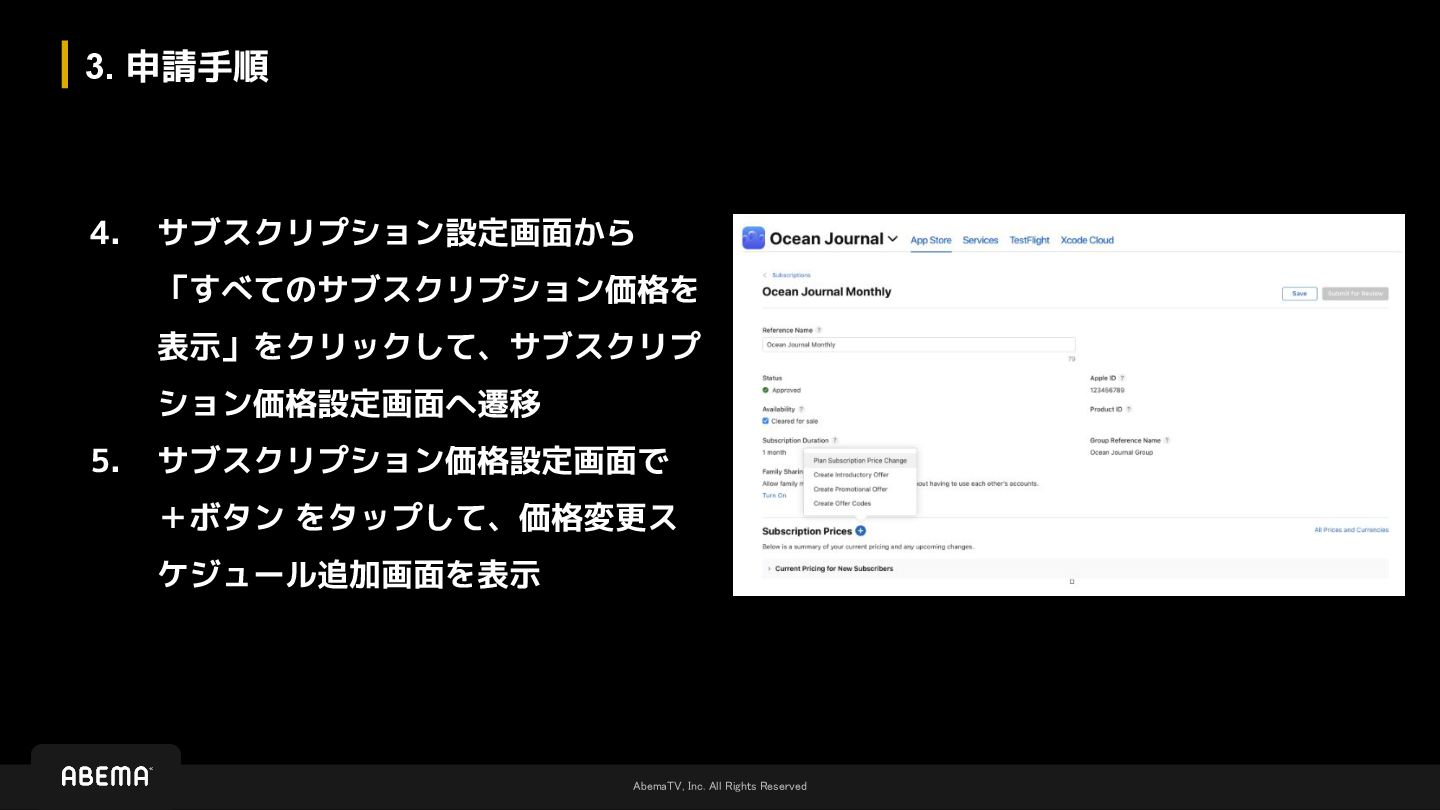The height and width of the screenshot is (810, 1440).
Task: Select the Xcode Cloud tab
Action: click(x=1087, y=240)
